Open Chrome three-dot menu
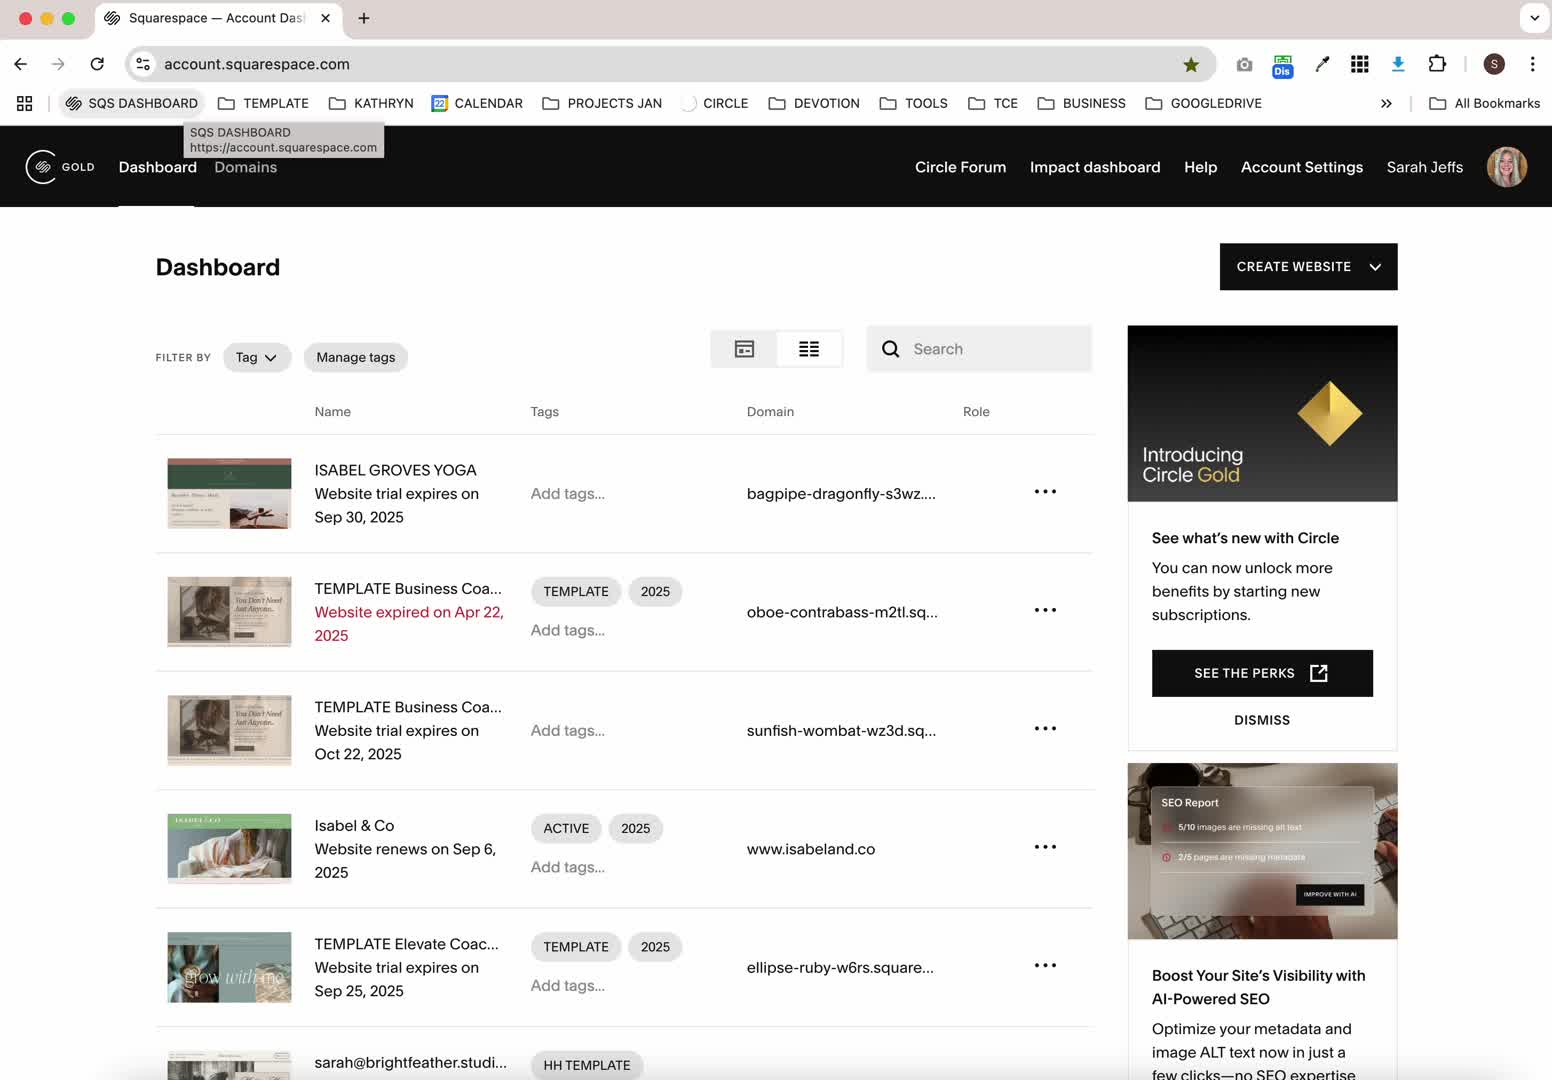This screenshot has height=1080, width=1552. coord(1532,64)
